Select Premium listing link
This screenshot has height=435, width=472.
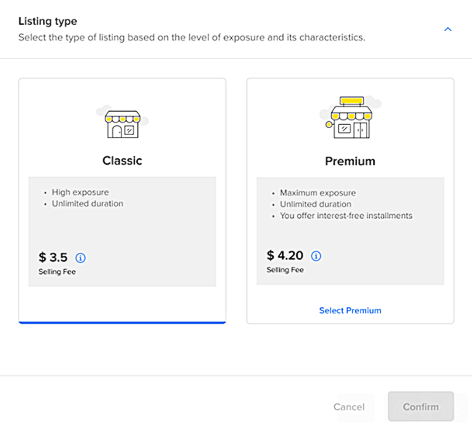[x=350, y=310]
